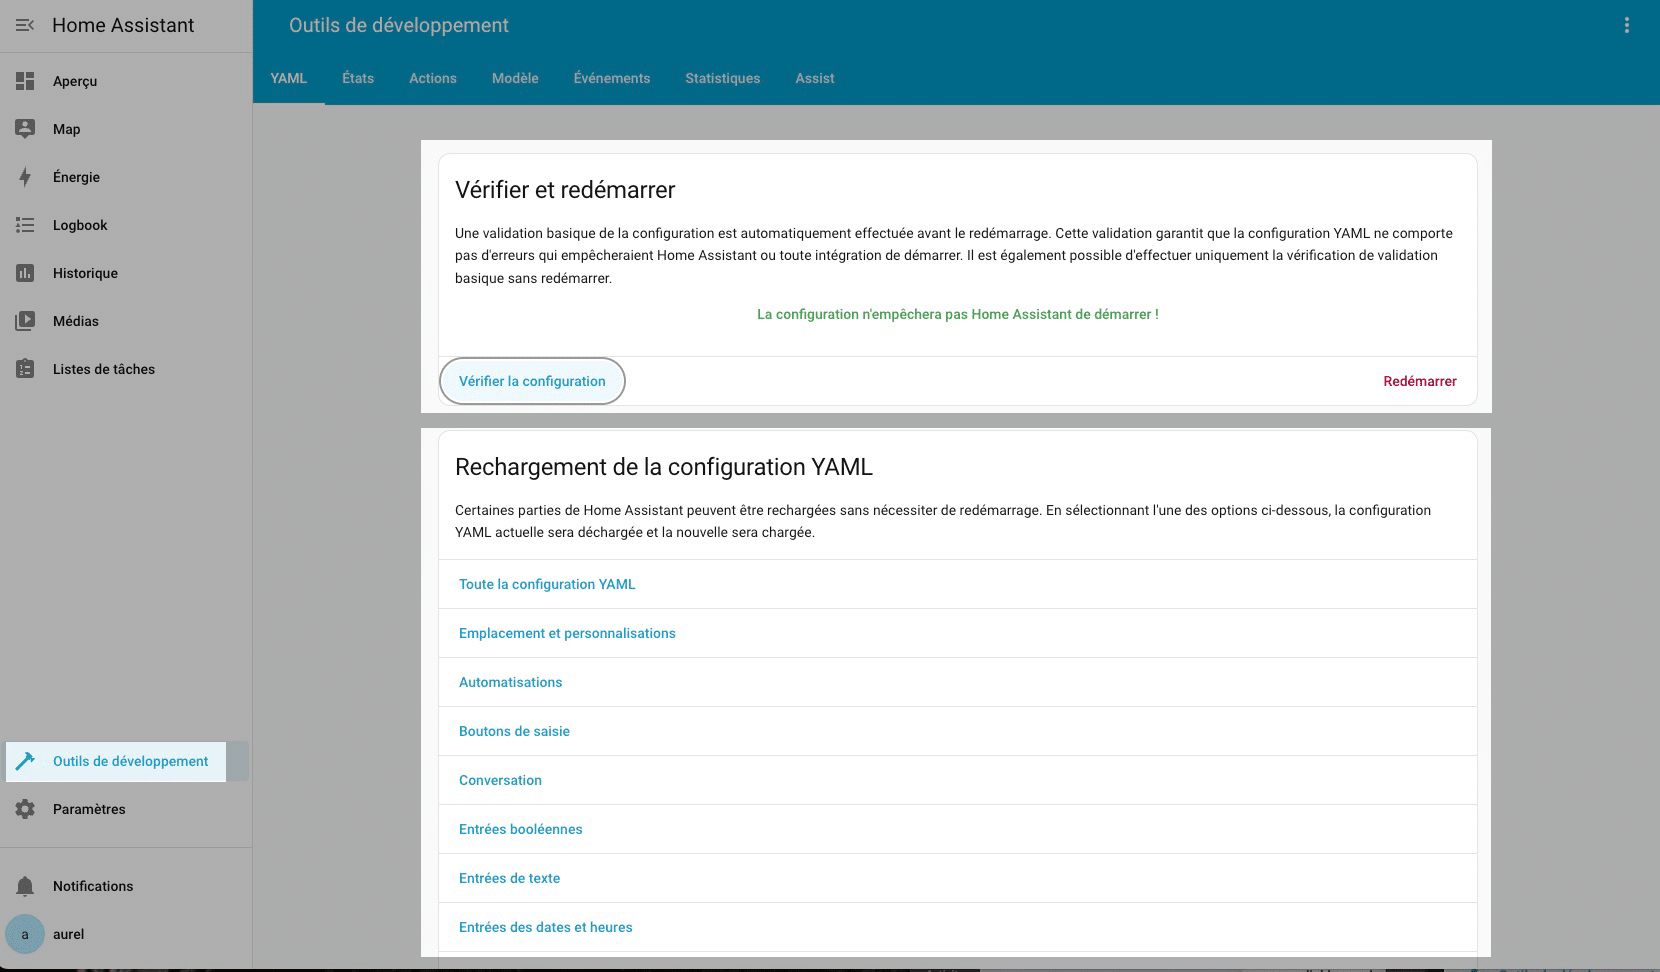Screen dimensions: 1660x972
Task: Click the Redémarrer button
Action: 1420,381
